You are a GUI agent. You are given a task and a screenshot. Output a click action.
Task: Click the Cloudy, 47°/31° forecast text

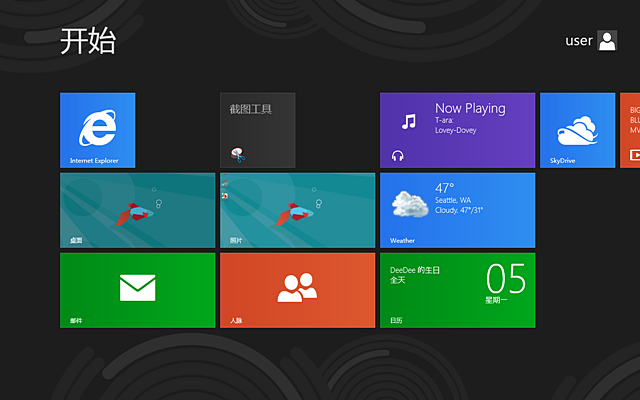pyautogui.click(x=459, y=210)
